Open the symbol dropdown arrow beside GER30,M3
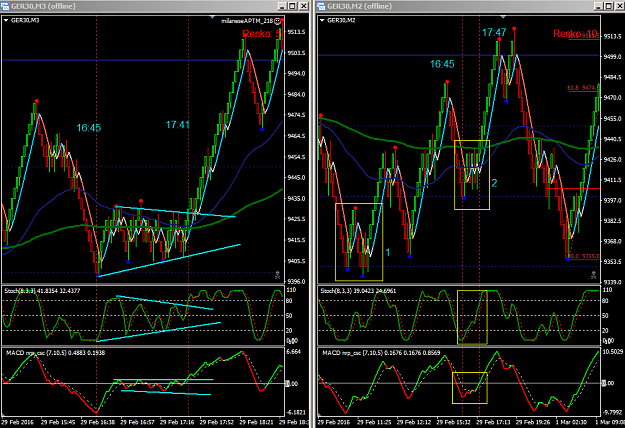 [6, 20]
